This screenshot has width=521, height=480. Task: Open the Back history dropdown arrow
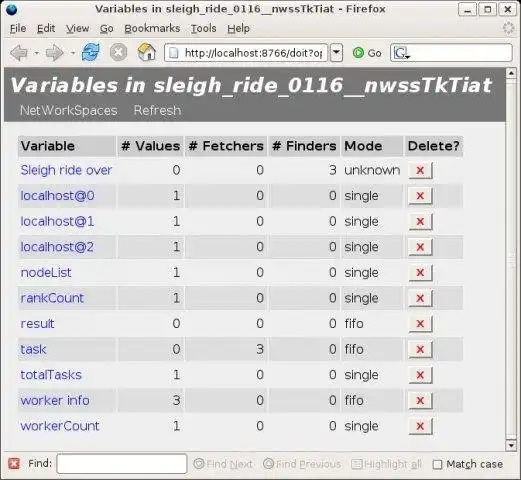[36, 53]
